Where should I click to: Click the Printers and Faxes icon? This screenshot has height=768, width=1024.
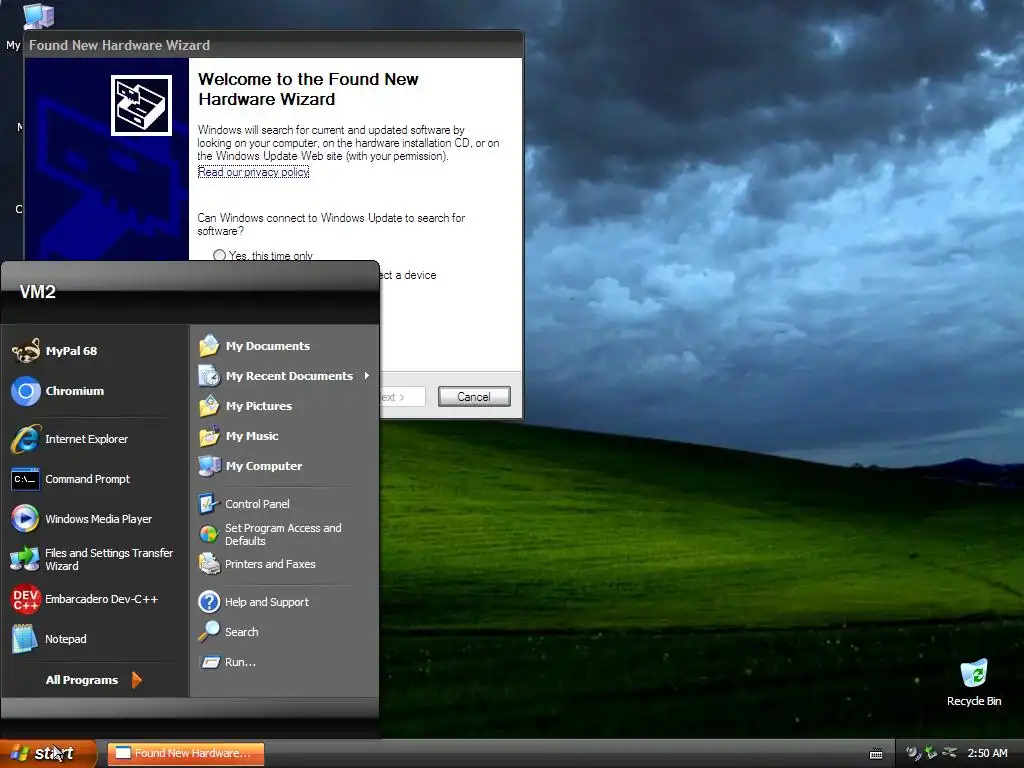point(209,564)
